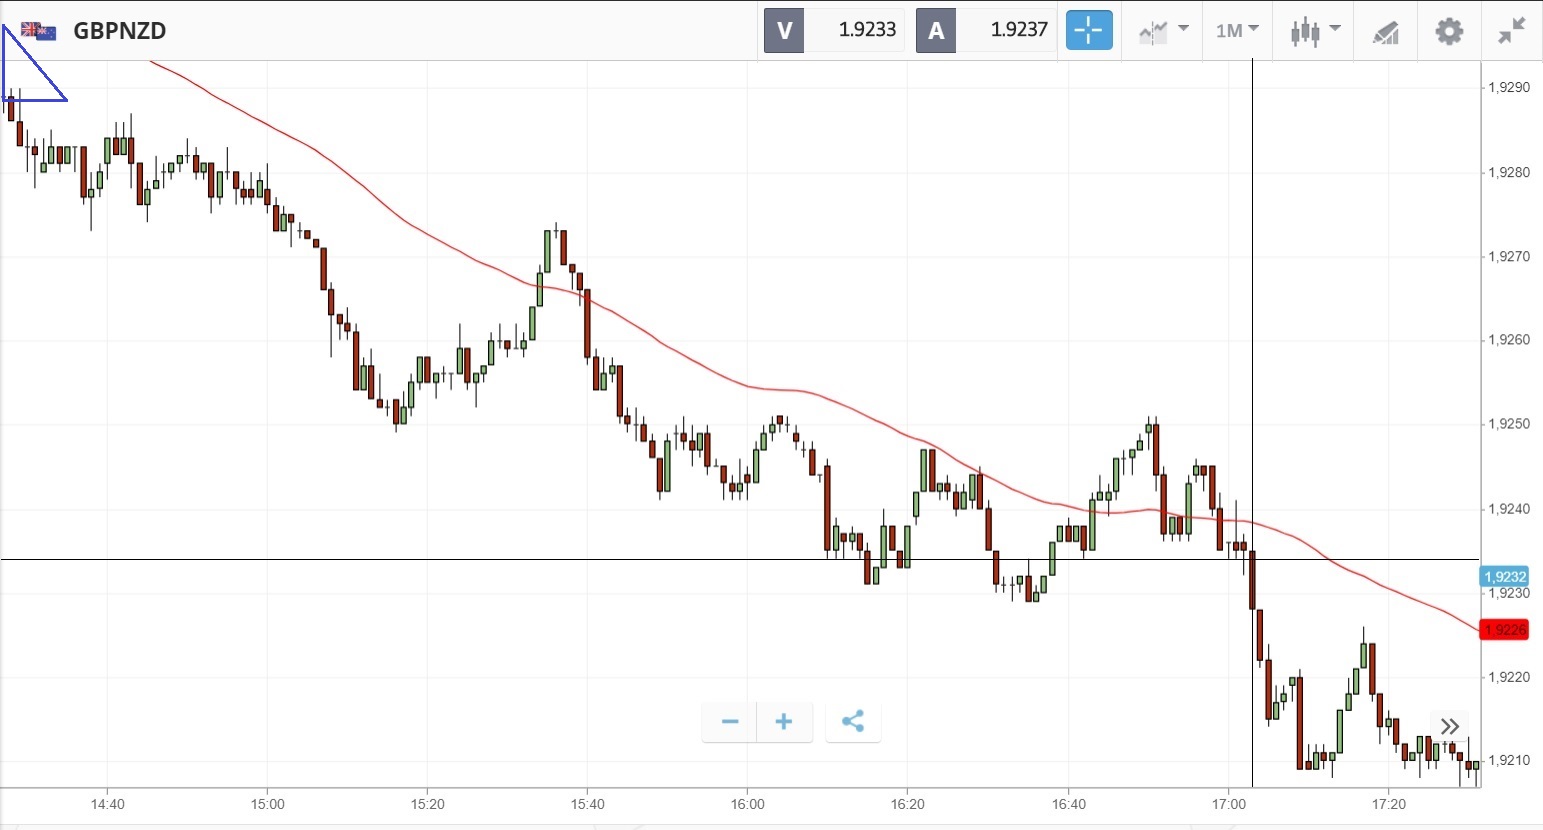Click the A buy price button 1.9237

(x=986, y=30)
